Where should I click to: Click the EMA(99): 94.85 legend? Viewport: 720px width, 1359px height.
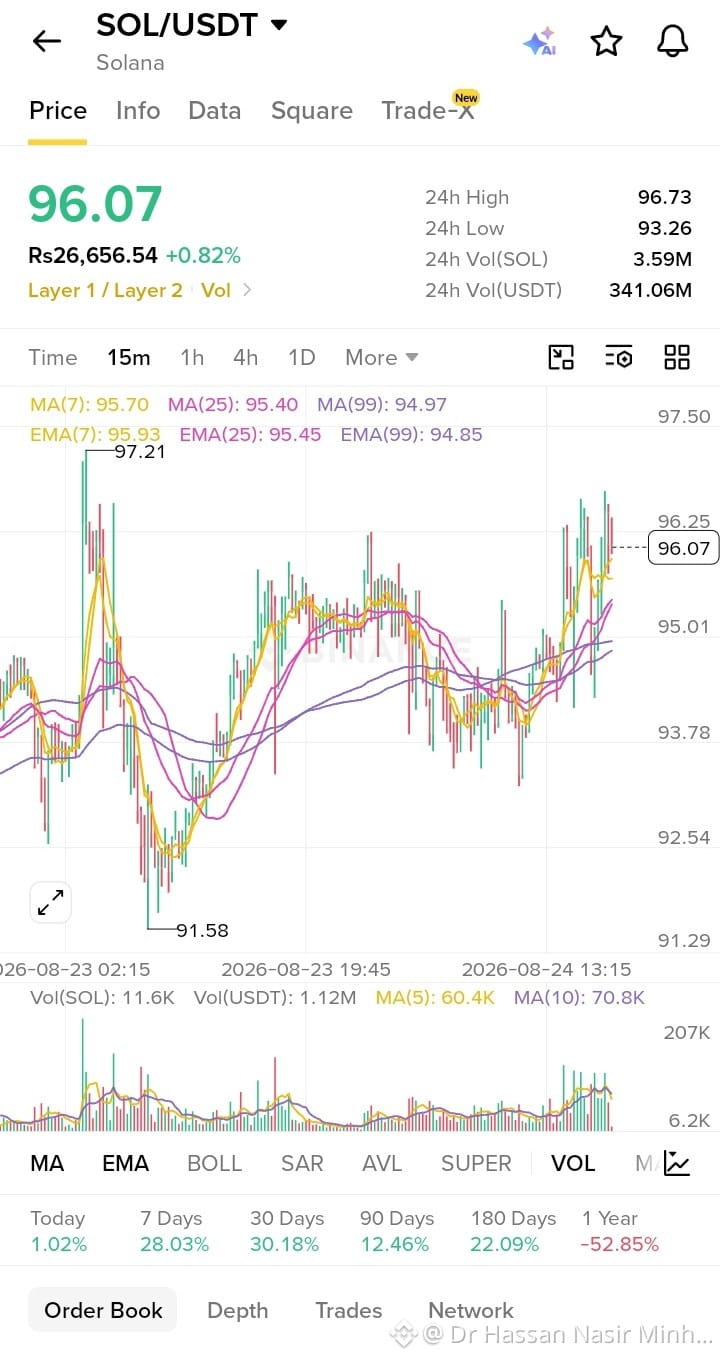[x=411, y=435]
